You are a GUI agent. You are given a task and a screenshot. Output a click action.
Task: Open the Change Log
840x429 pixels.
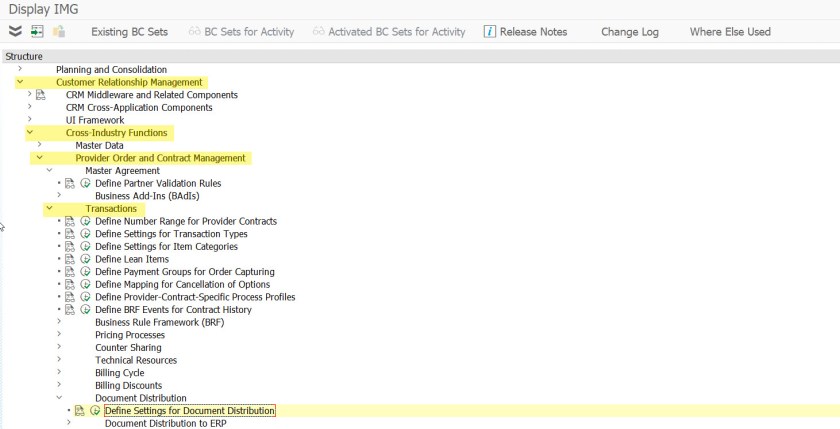coord(629,32)
